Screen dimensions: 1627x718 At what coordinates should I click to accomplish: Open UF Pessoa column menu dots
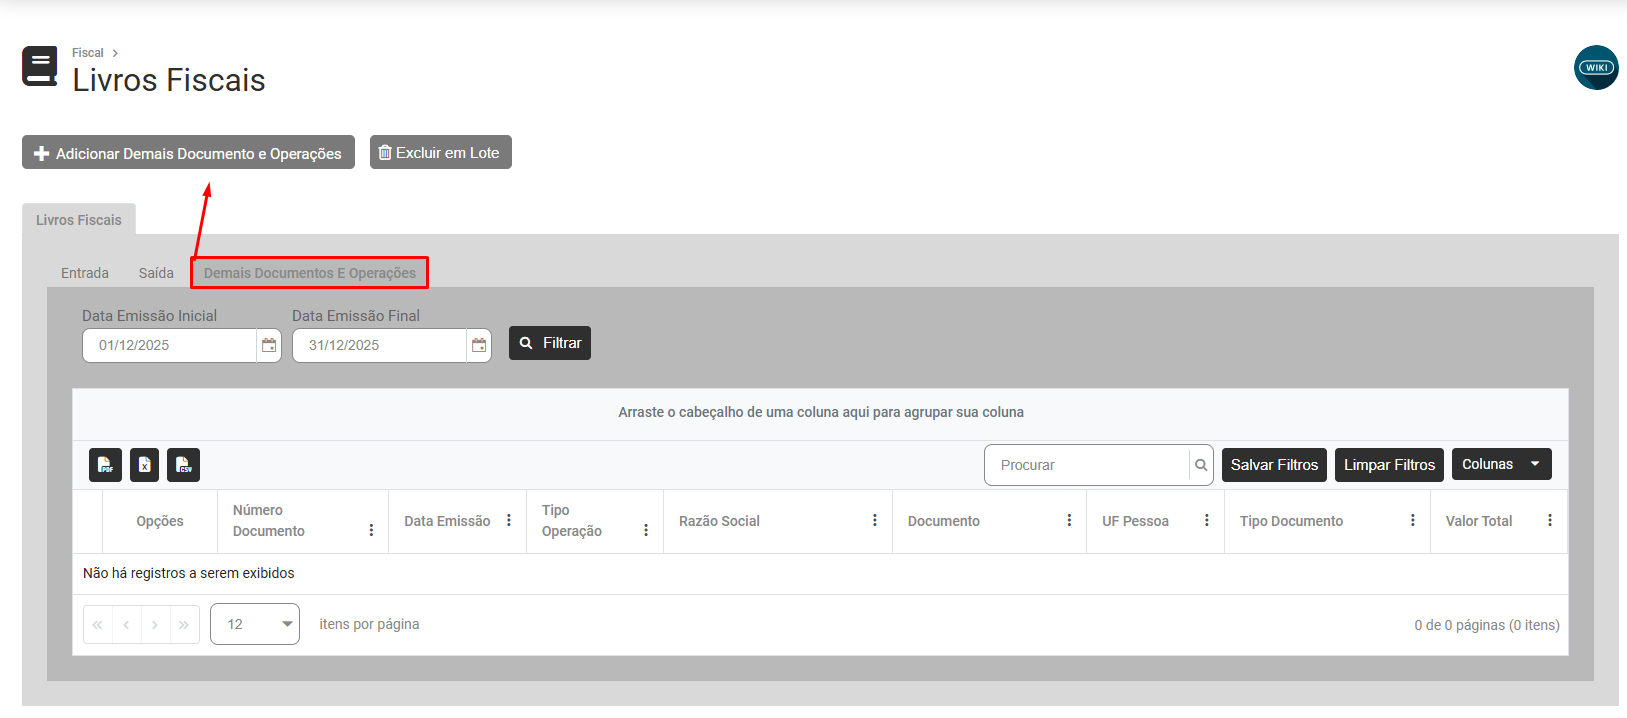[x=1207, y=520]
